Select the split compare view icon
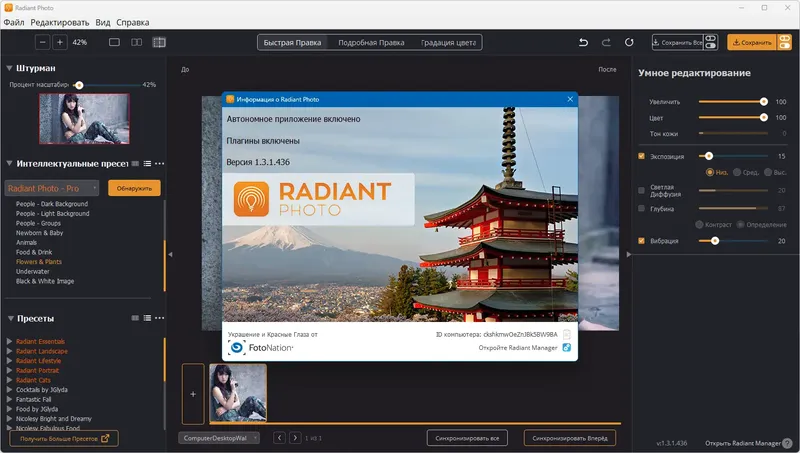The width and height of the screenshot is (800, 453). [159, 42]
